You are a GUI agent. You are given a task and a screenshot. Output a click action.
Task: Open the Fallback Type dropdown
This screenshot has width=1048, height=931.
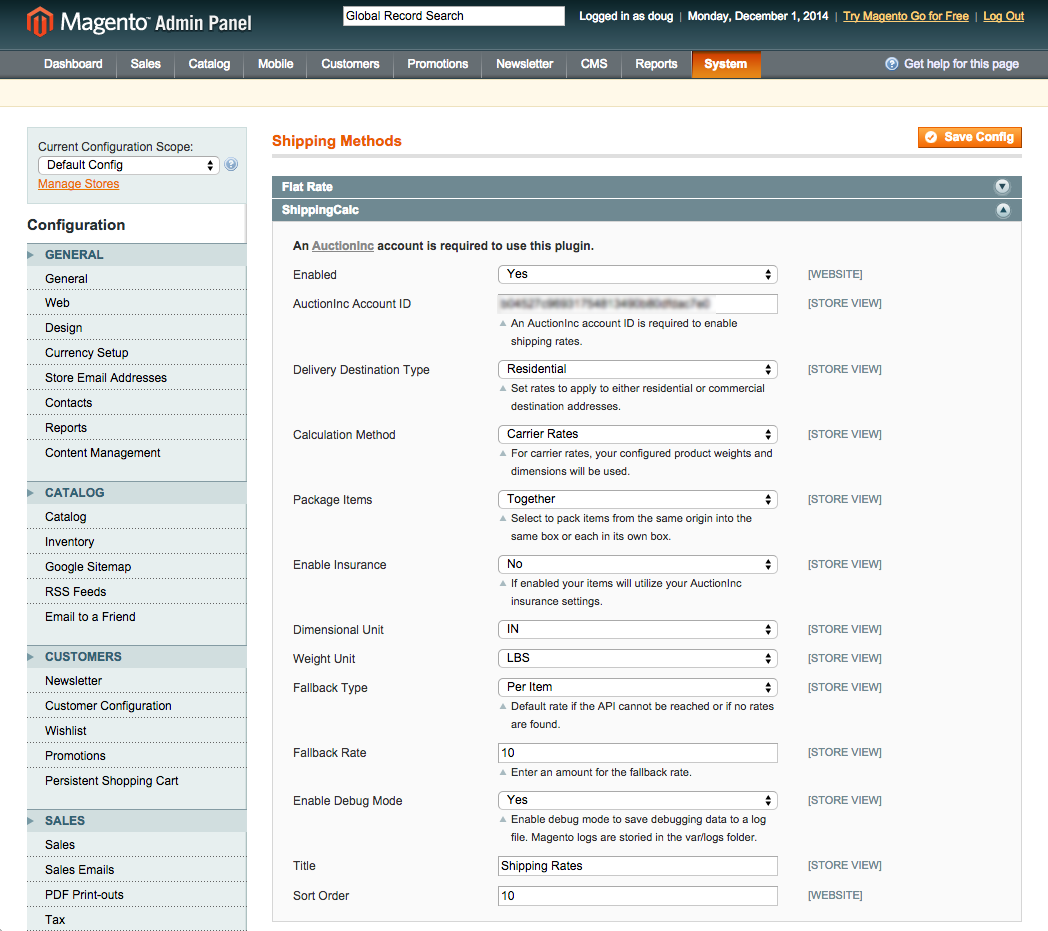(637, 687)
